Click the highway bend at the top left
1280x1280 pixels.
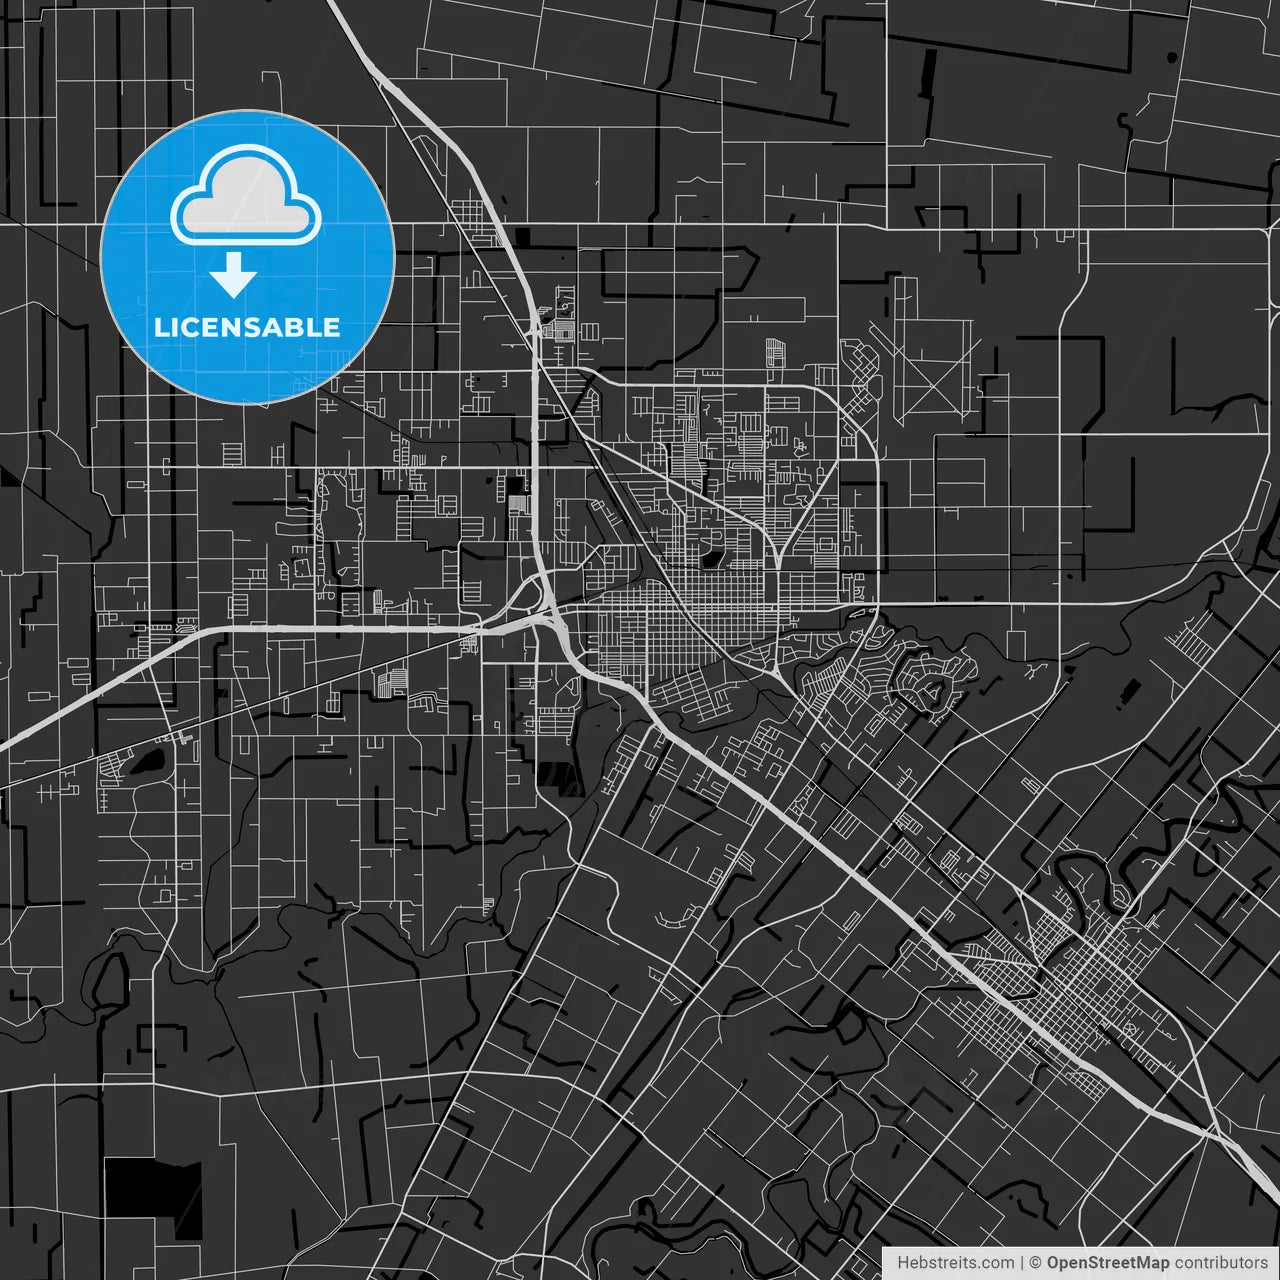[x=385, y=80]
